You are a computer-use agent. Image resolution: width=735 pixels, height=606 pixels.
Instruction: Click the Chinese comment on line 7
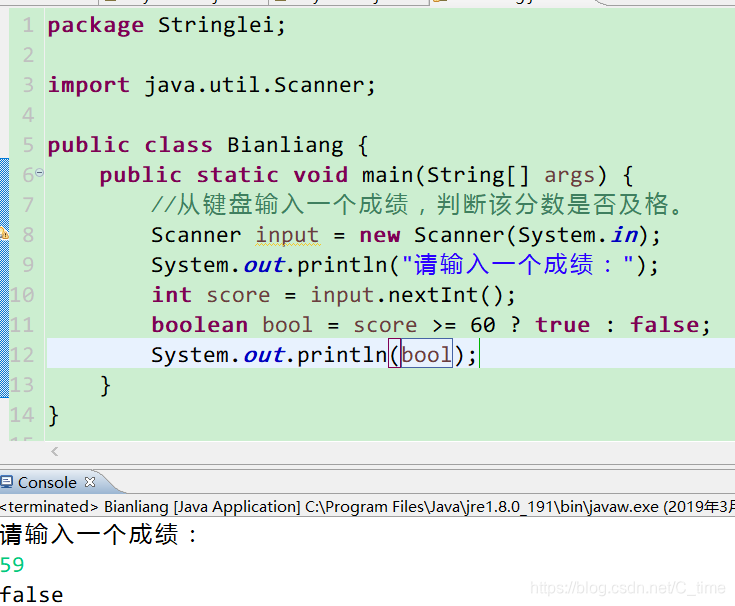(x=417, y=205)
